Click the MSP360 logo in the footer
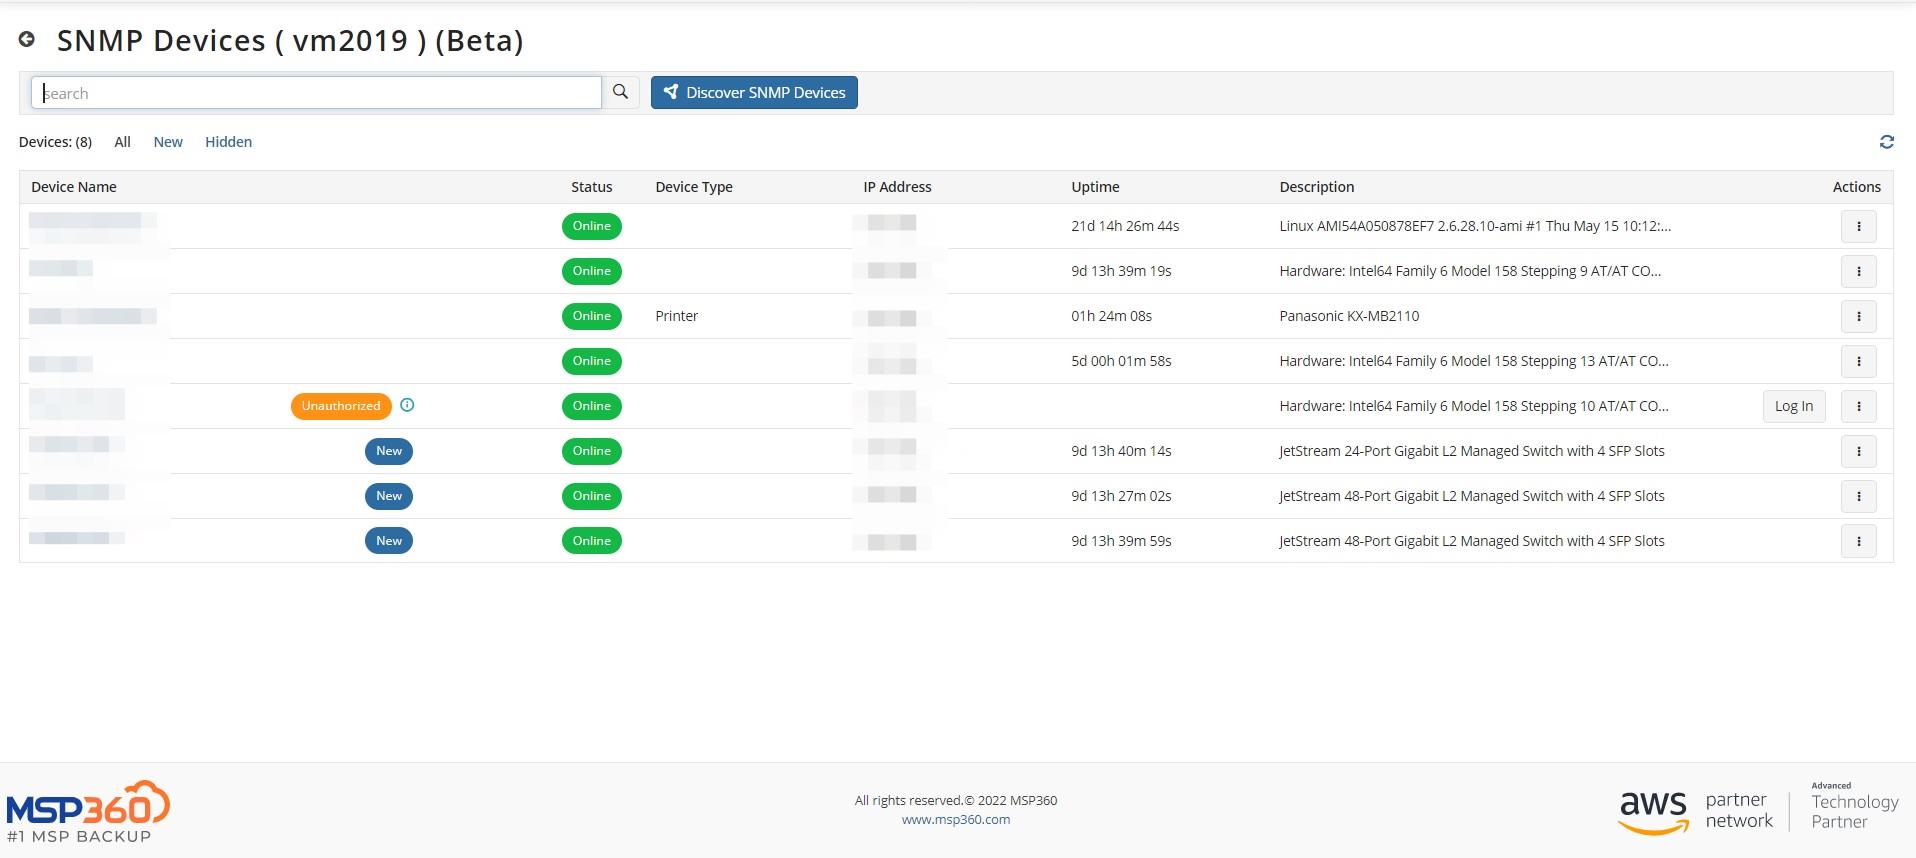 tap(87, 811)
